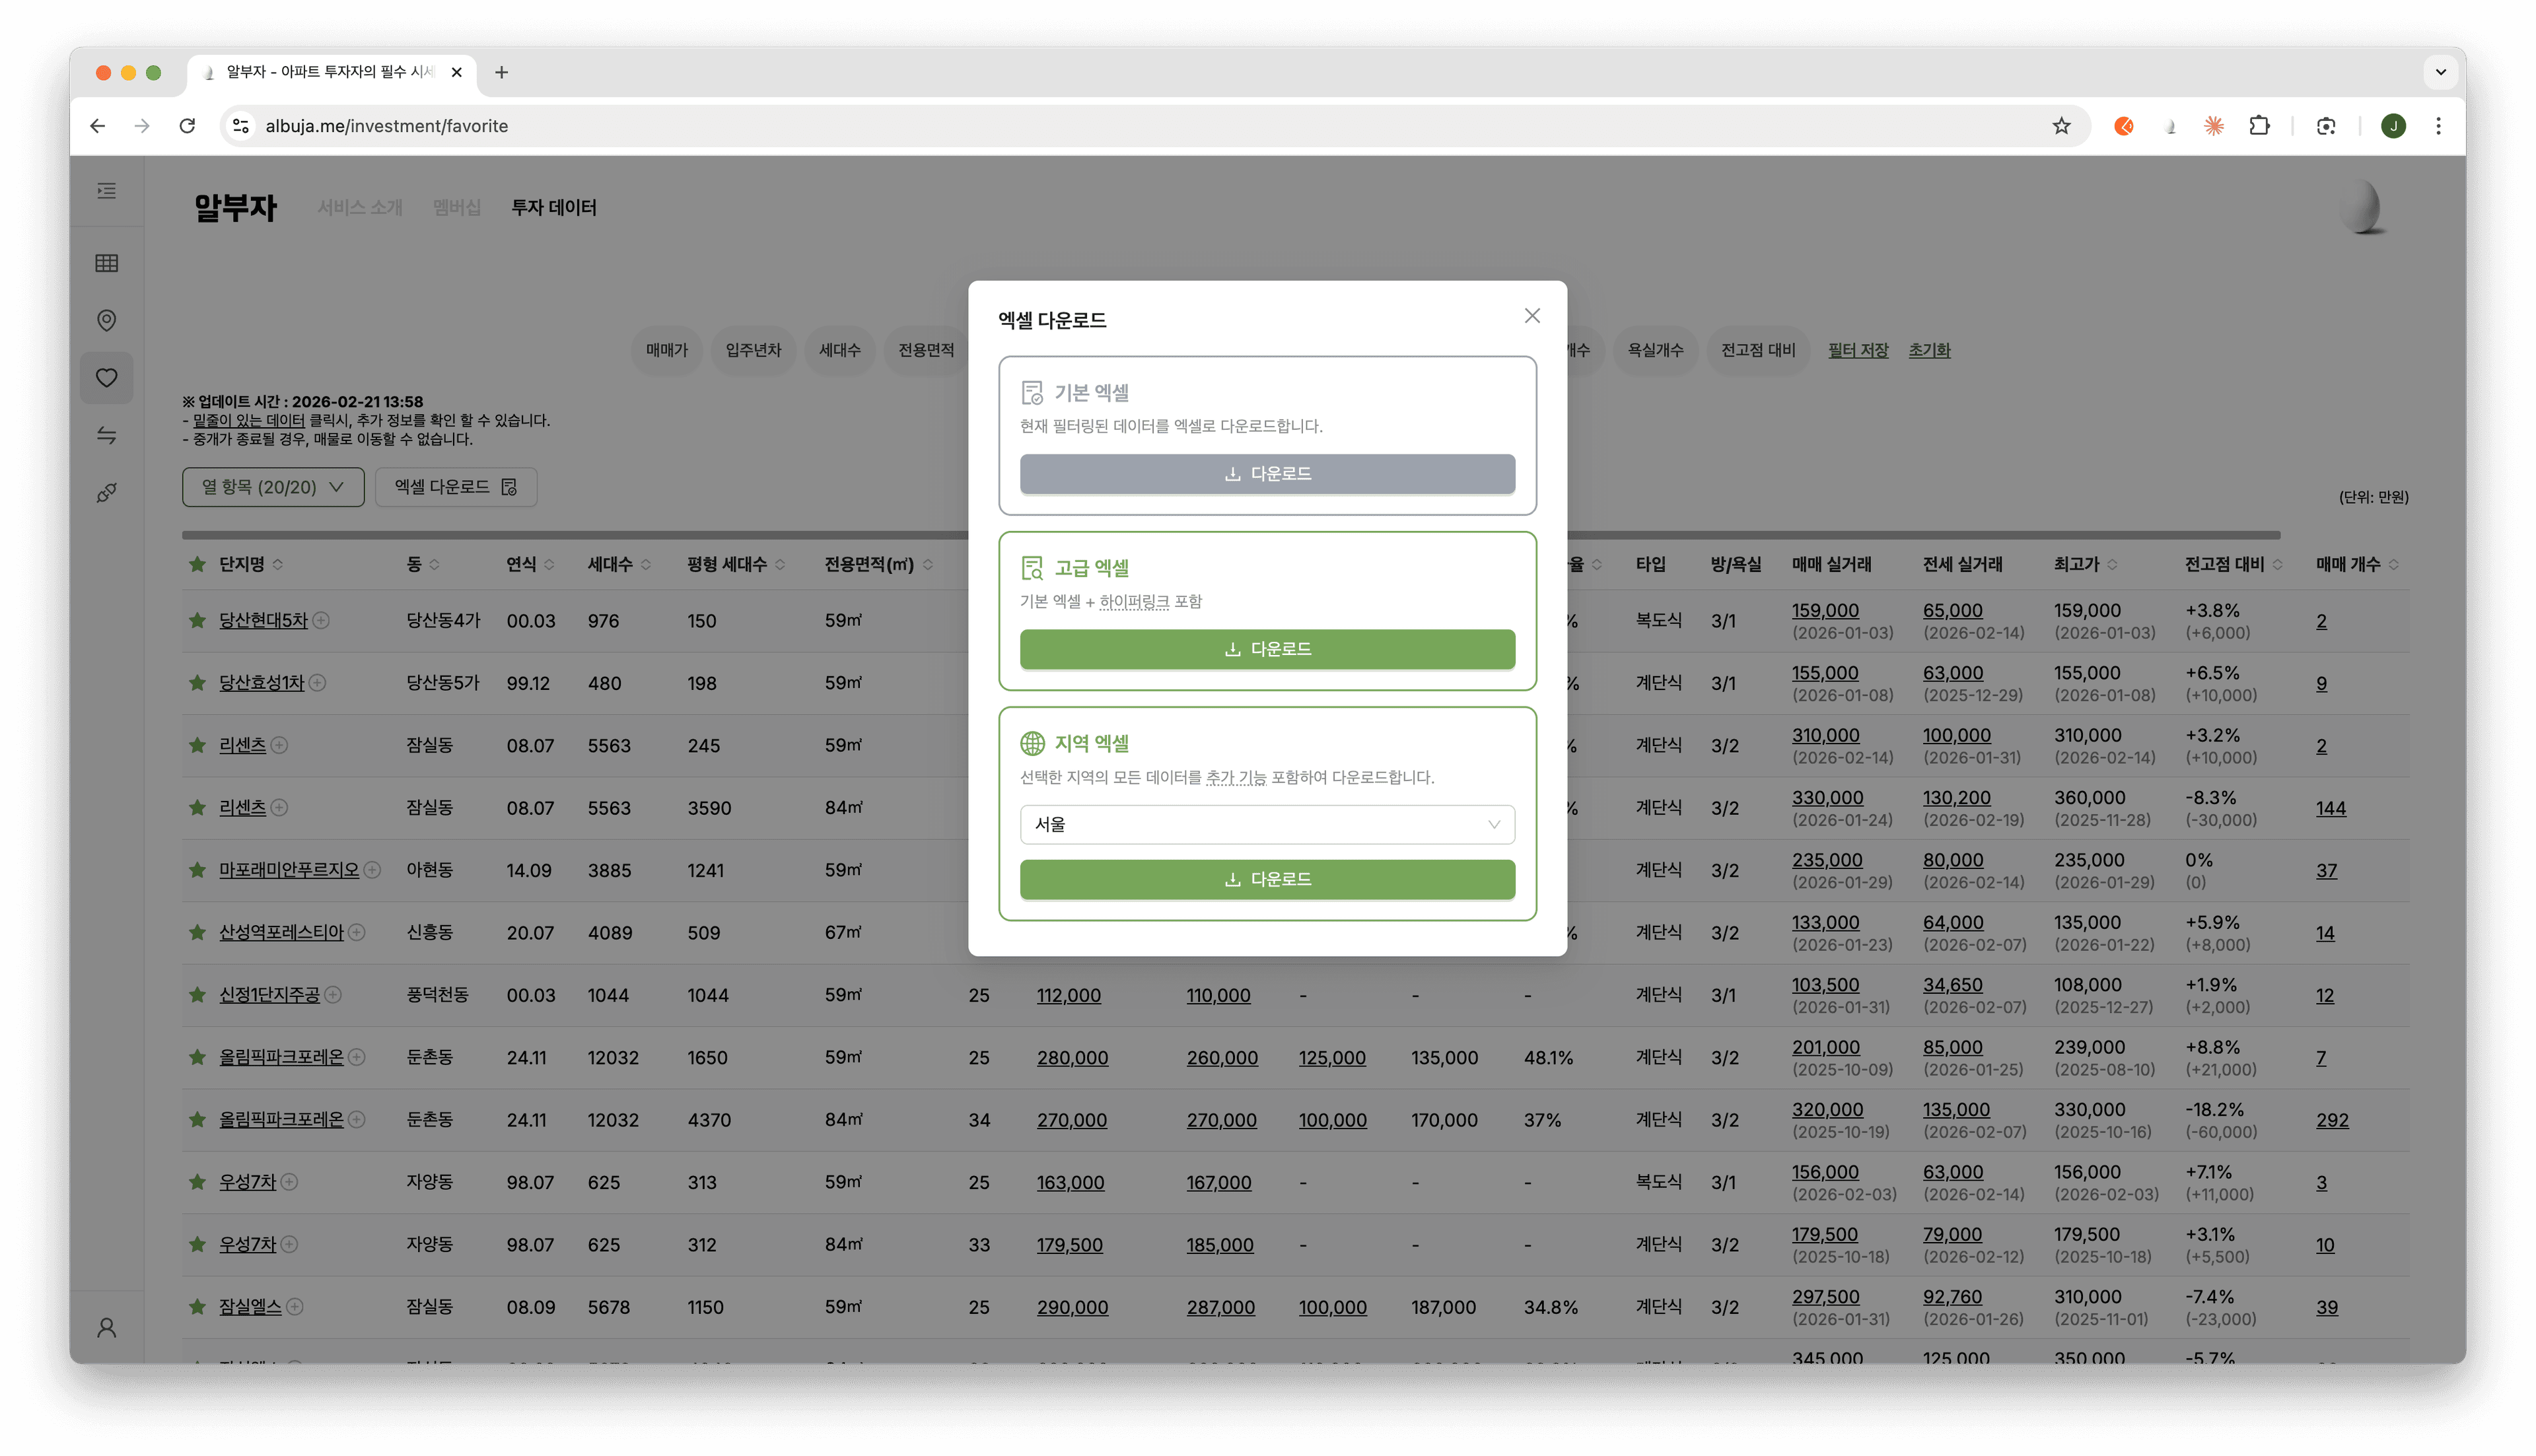Click the 엑셀 다운로드 button behind dialog
The image size is (2536, 1456).
click(456, 487)
